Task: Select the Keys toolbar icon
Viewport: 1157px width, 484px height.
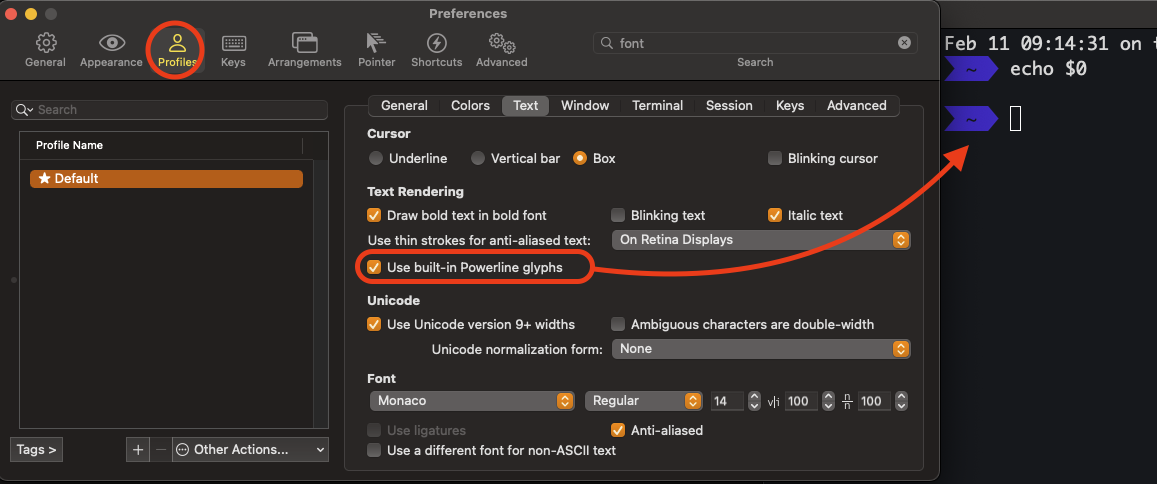Action: 233,49
